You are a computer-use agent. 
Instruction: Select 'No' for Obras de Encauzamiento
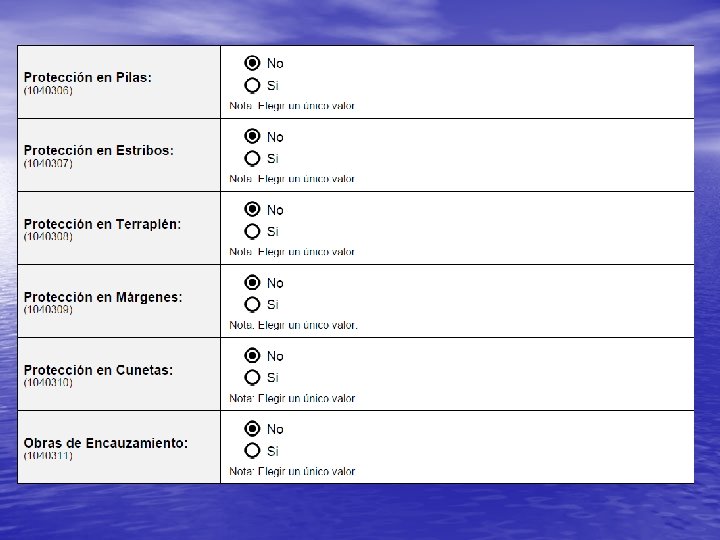click(253, 429)
